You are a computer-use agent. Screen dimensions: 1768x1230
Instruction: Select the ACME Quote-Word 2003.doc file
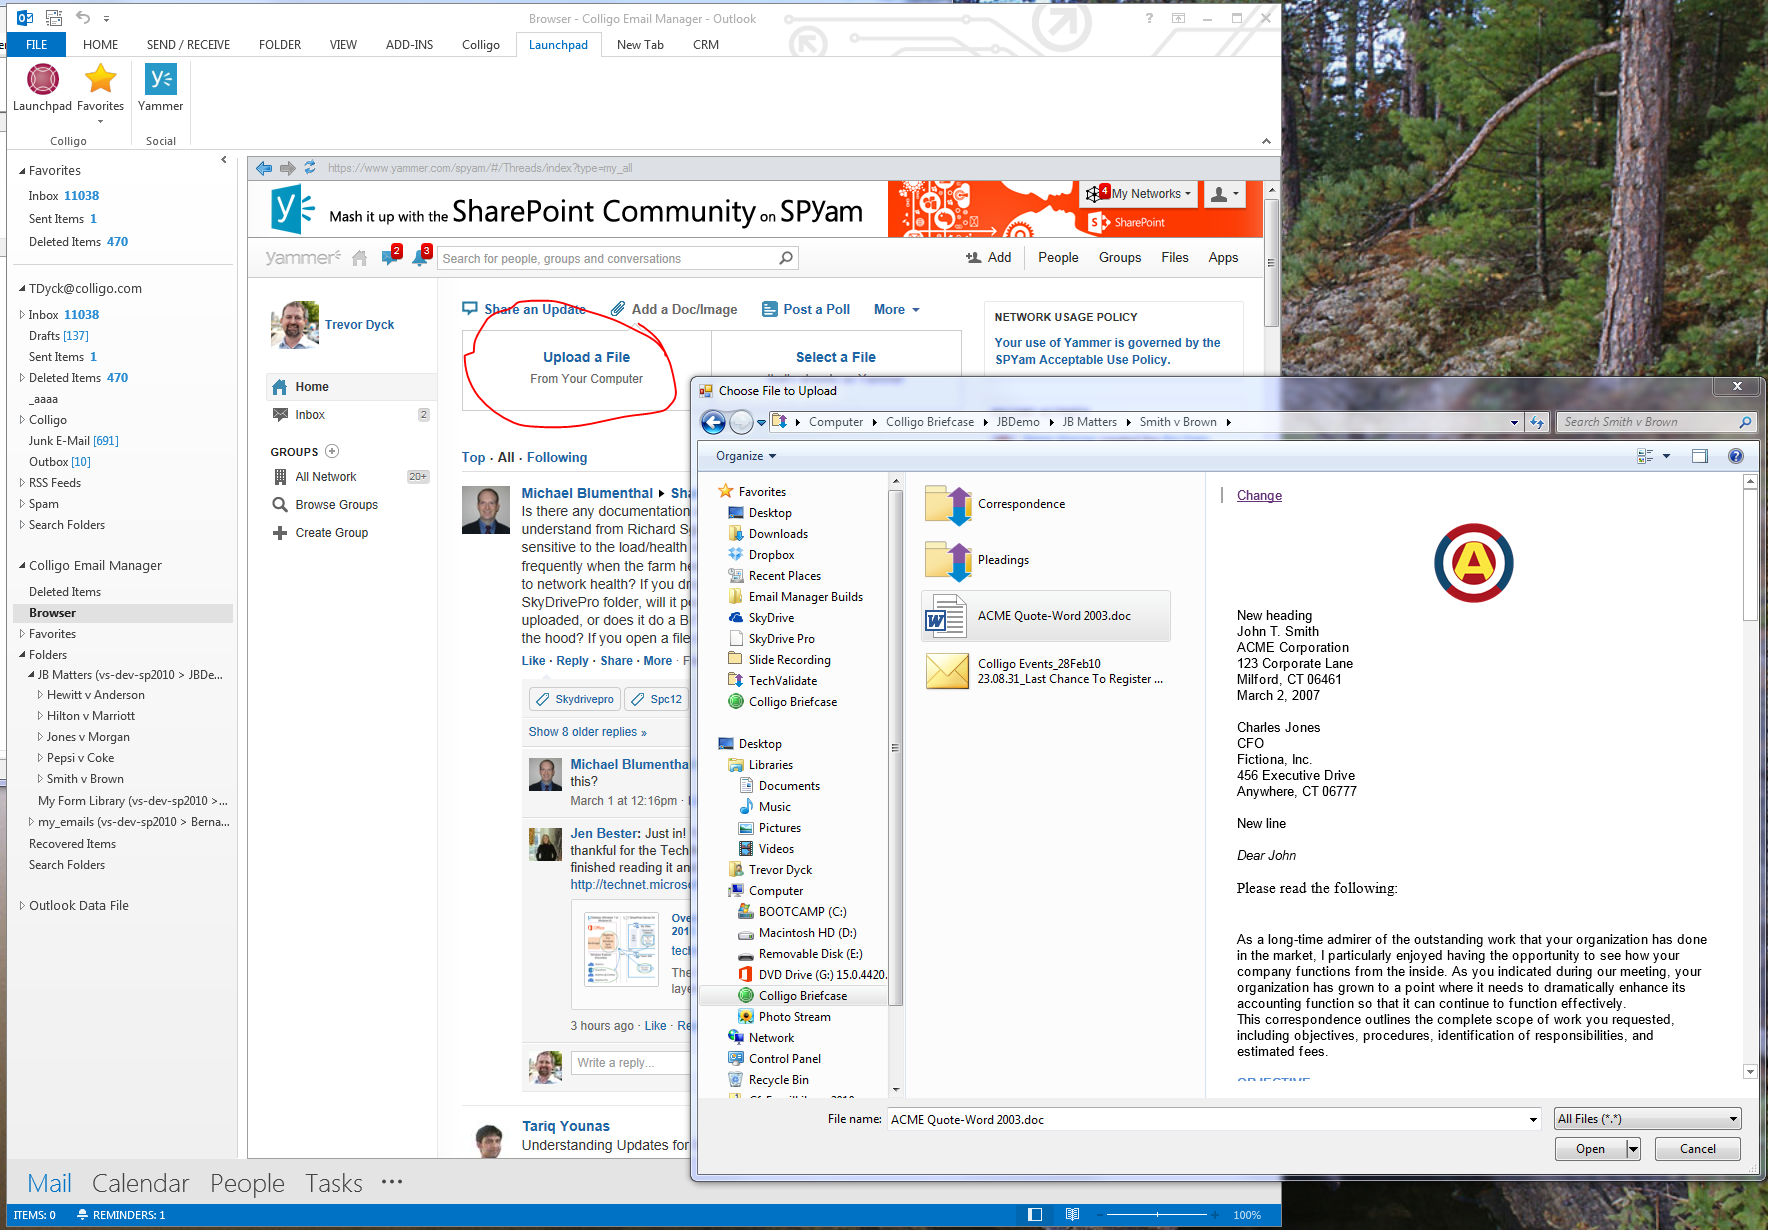coord(1045,616)
